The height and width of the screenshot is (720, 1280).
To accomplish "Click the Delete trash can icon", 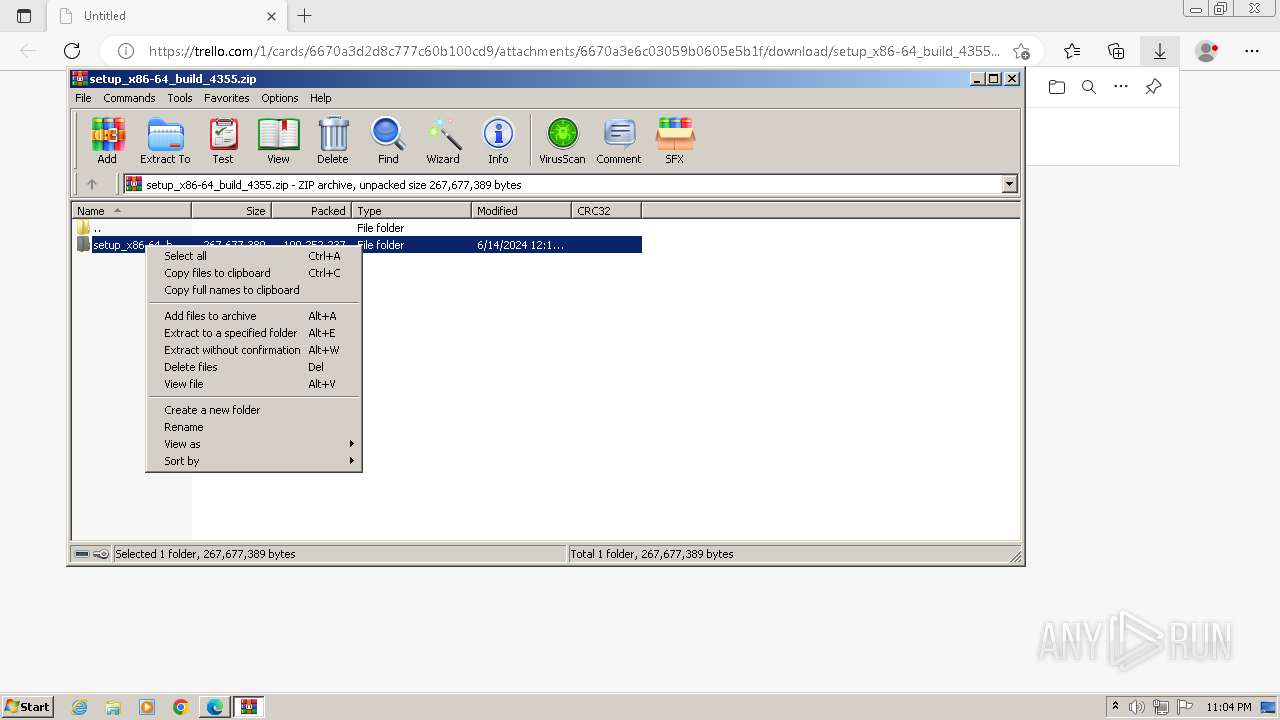I will (x=333, y=140).
